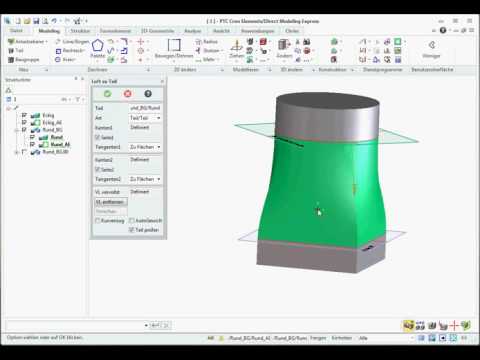Open the Art dropdown showing Teil/Teil
Viewport: 480px width, 360px height.
145,118
